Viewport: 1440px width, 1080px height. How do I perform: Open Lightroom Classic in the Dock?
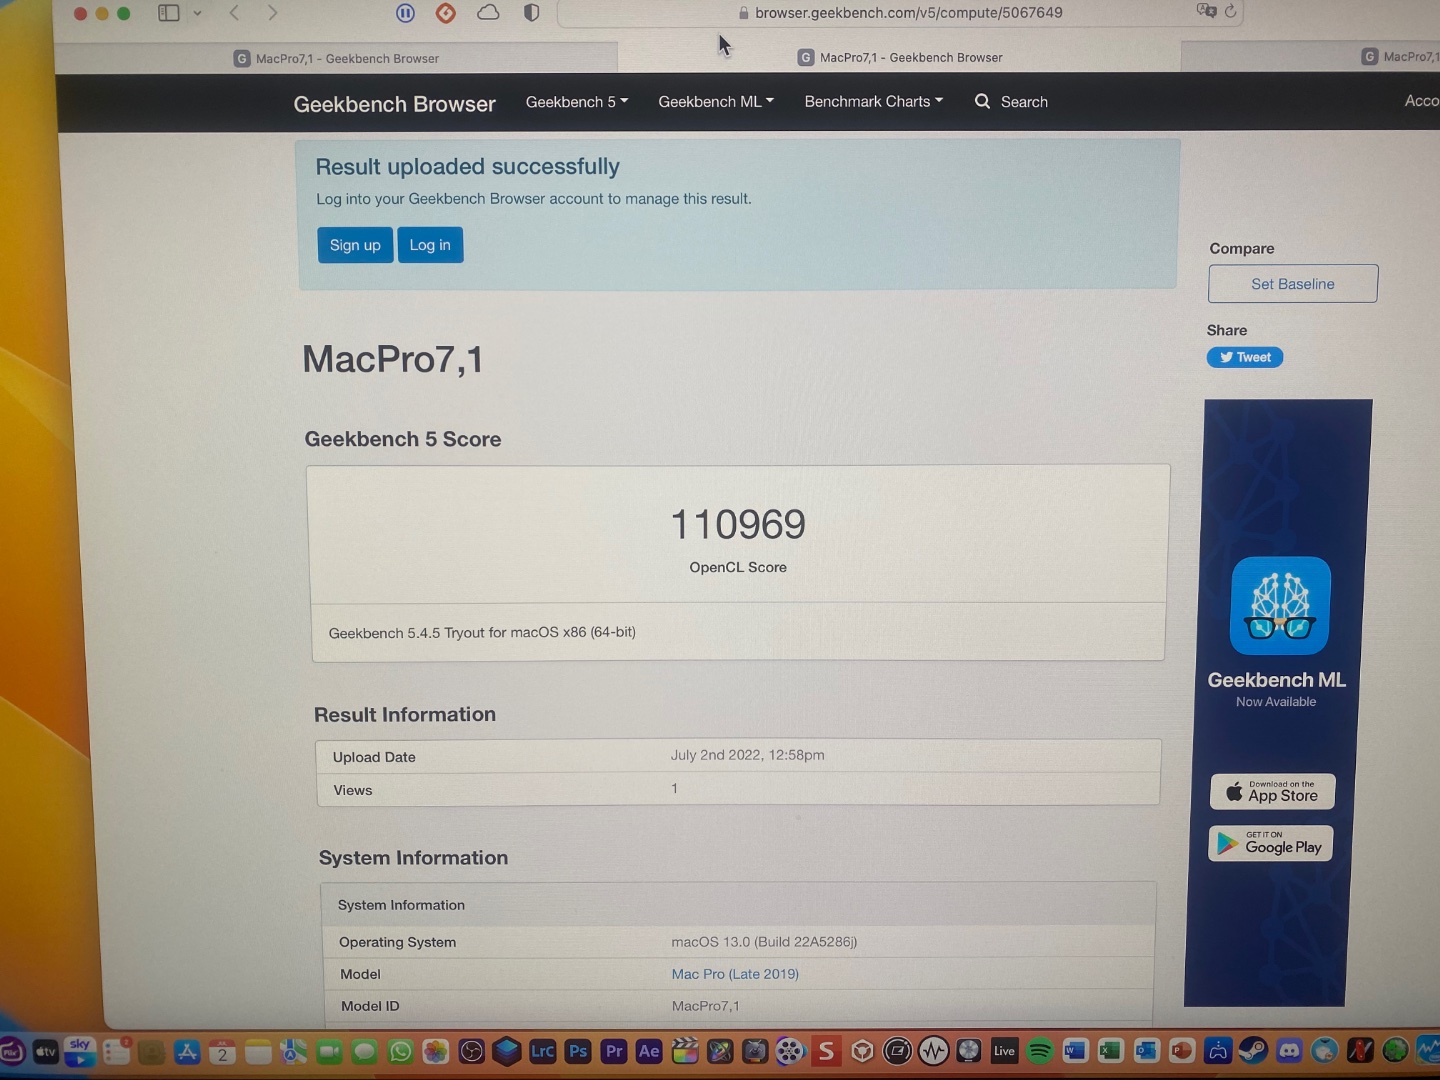[542, 1051]
